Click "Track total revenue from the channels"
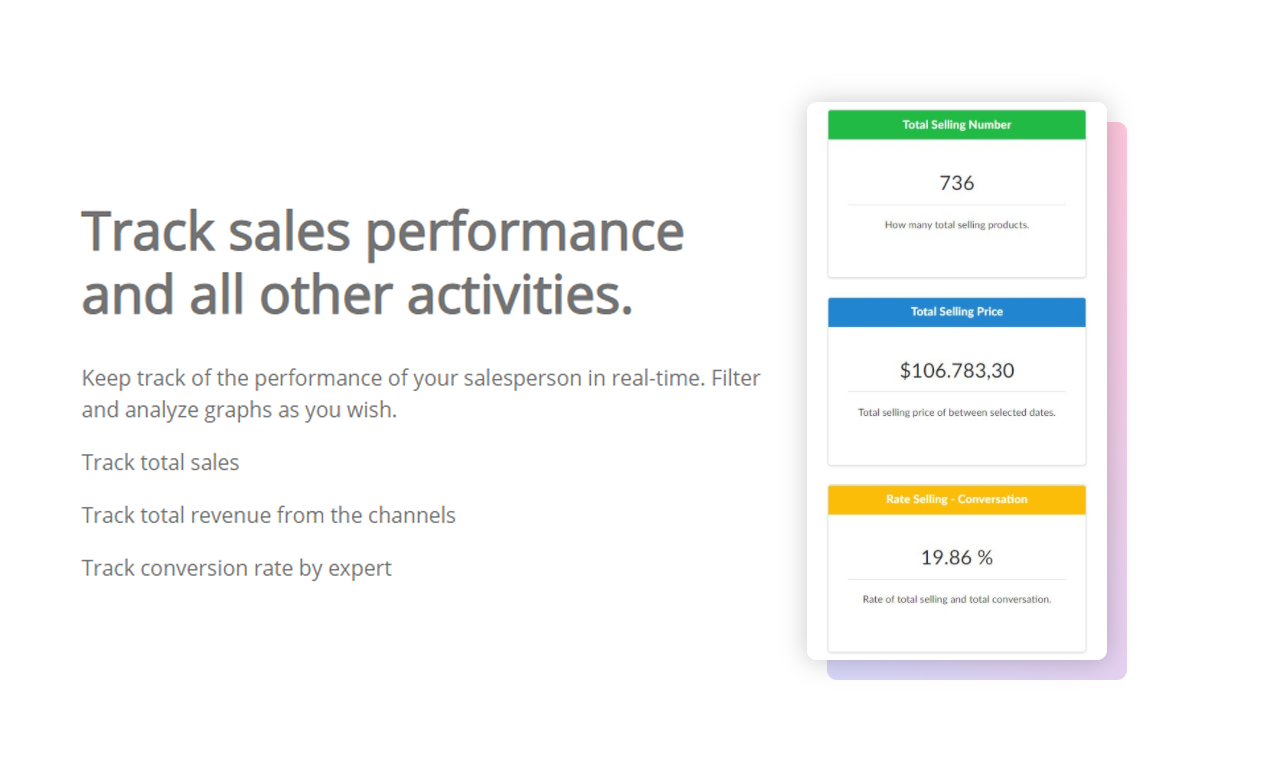The height and width of the screenshot is (760, 1270). pyautogui.click(x=268, y=516)
